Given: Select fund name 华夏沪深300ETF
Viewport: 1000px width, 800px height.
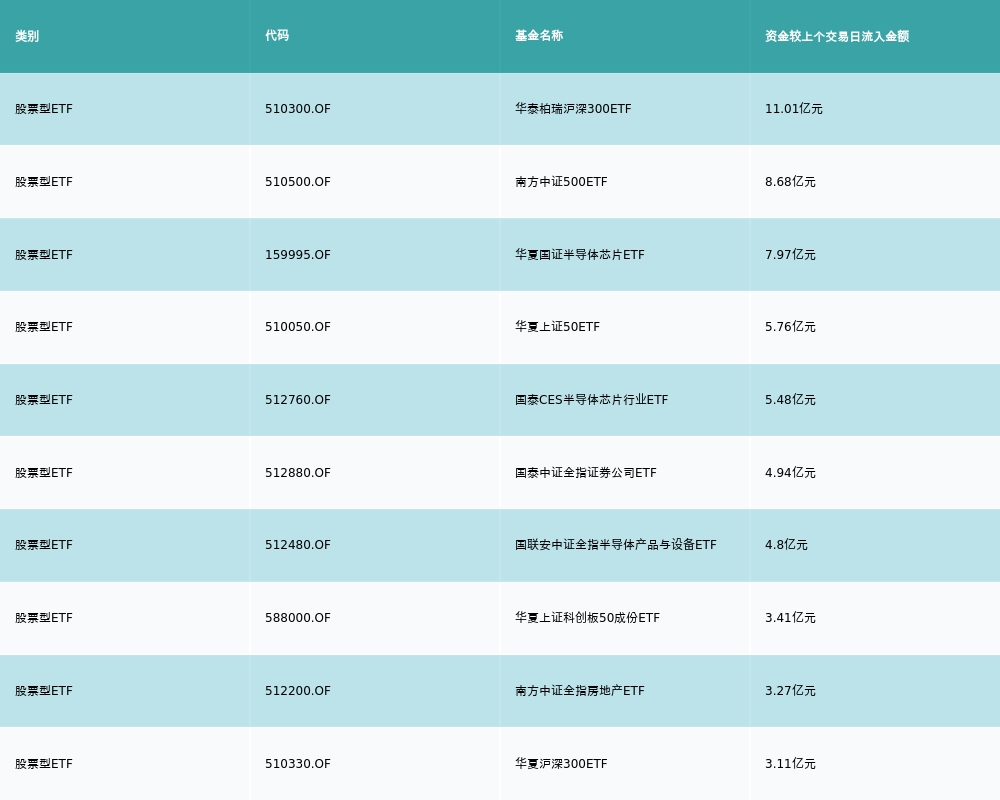Looking at the screenshot, I should click(x=561, y=764).
